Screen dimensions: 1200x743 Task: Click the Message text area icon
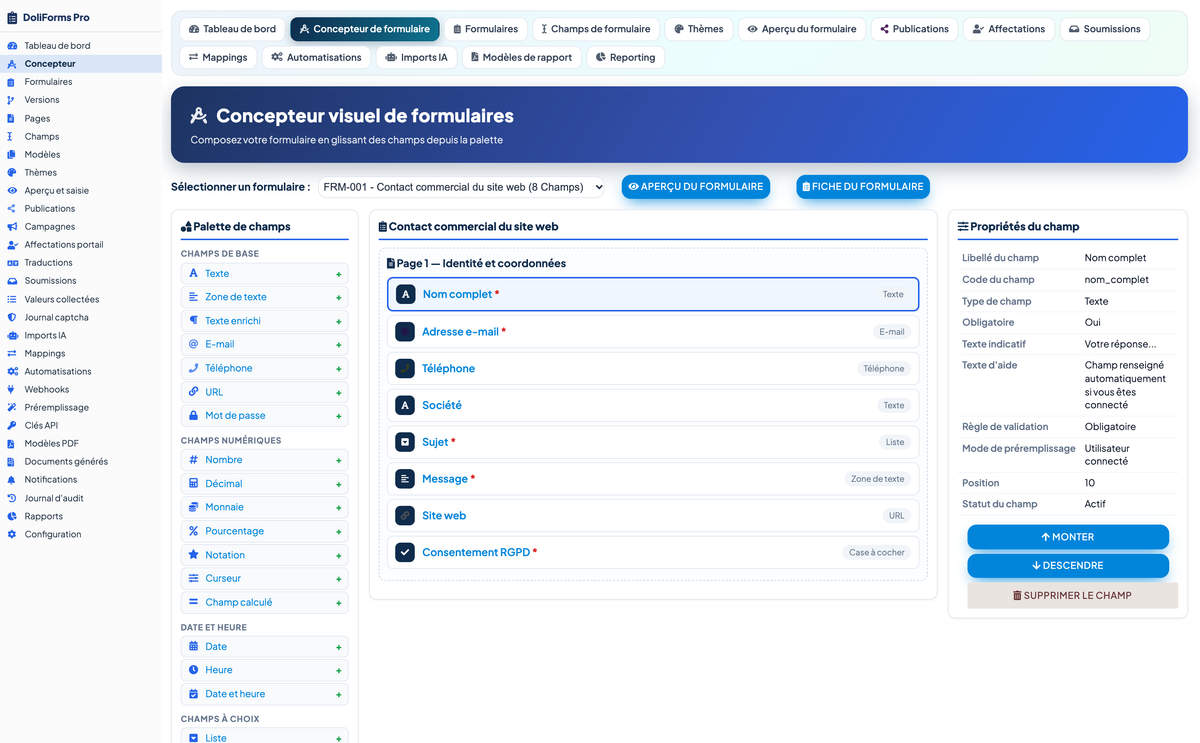tap(405, 479)
